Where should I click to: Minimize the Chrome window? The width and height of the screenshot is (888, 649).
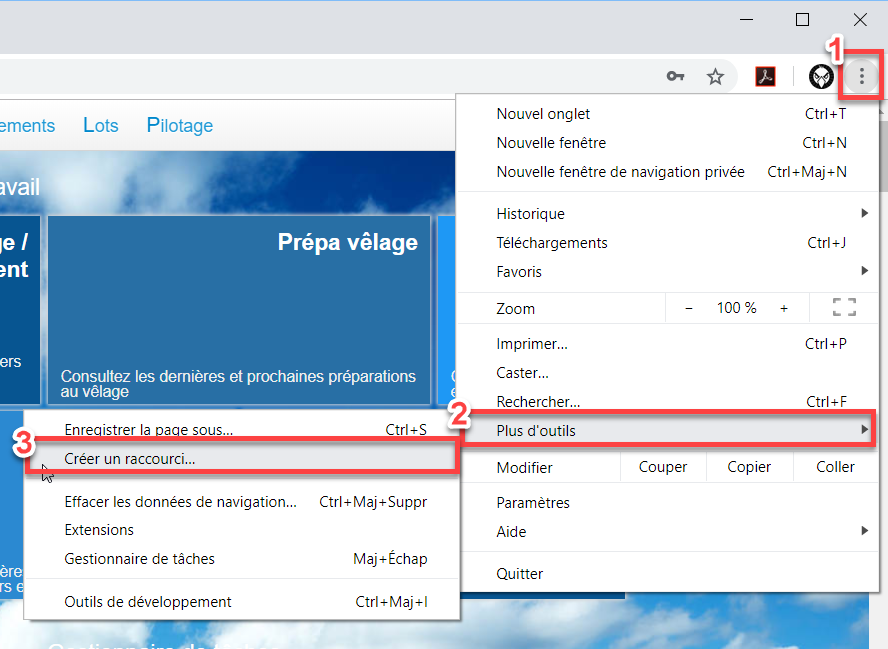[x=746, y=20]
